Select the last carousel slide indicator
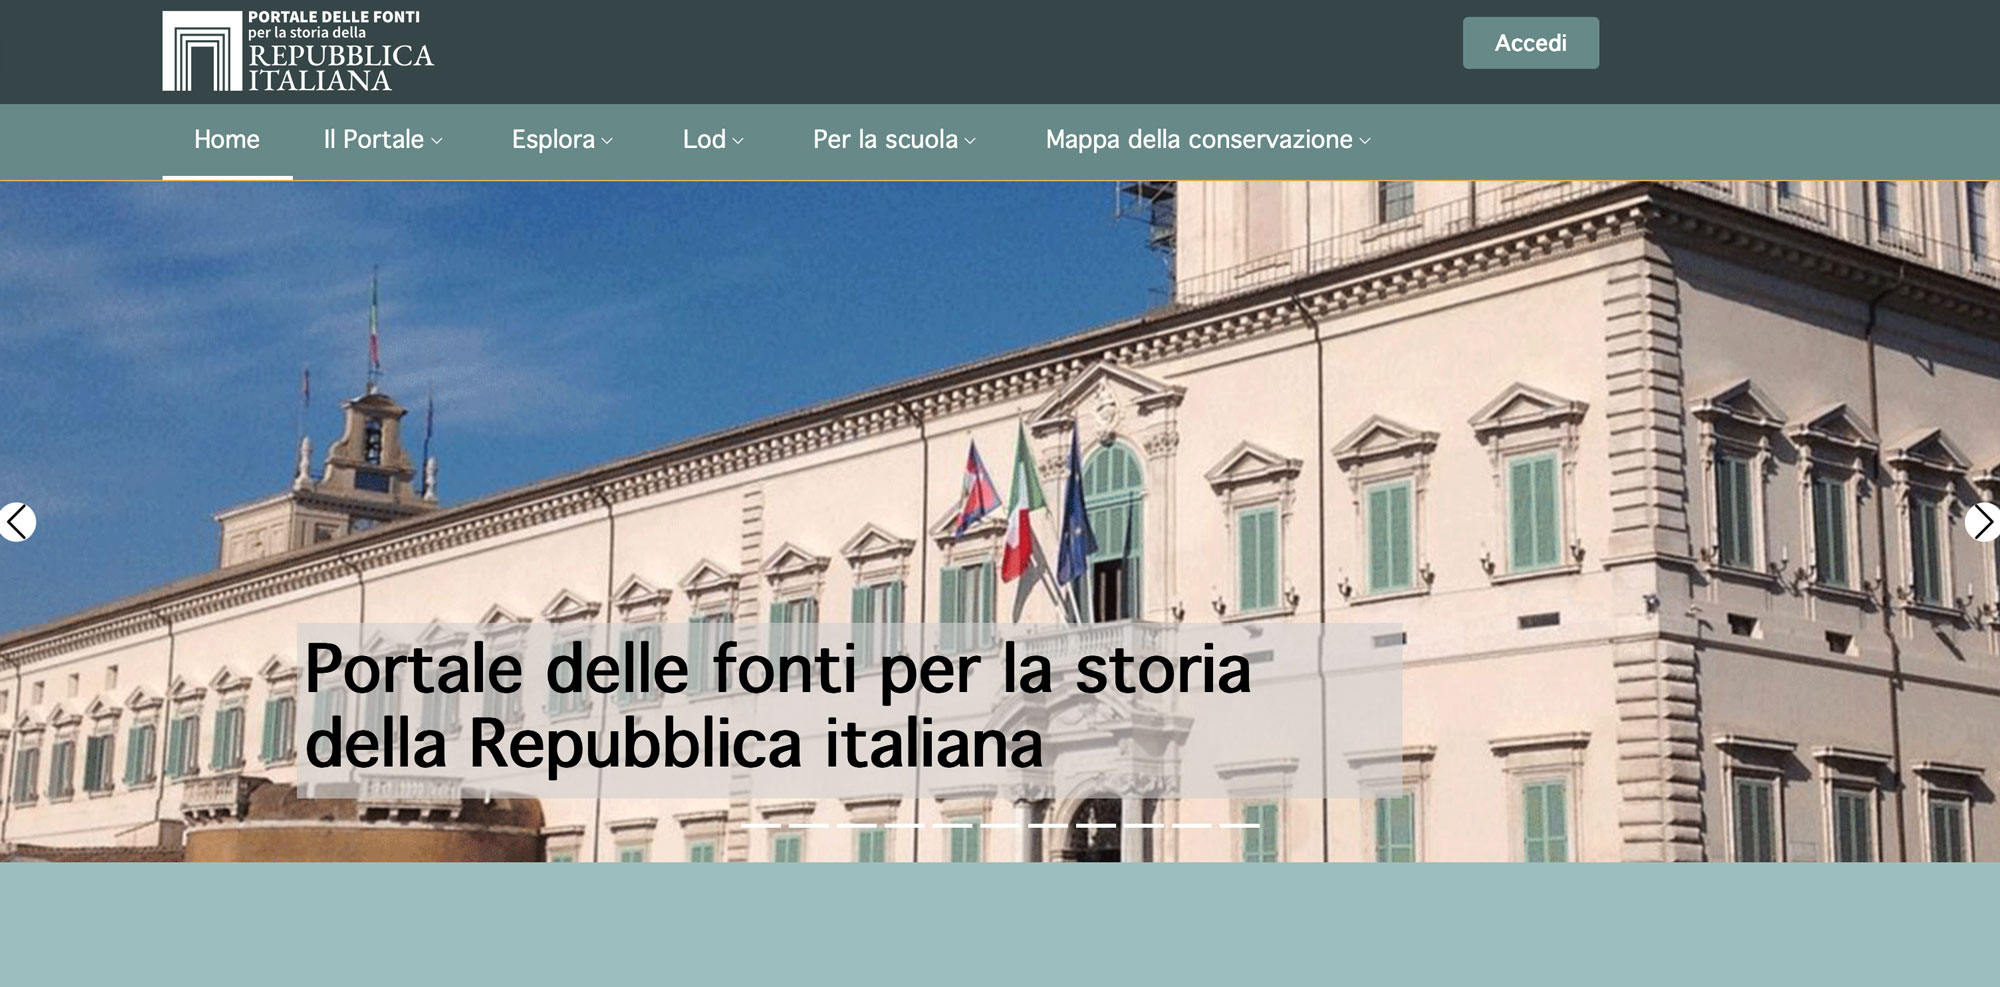The height and width of the screenshot is (987, 2000). [1239, 826]
